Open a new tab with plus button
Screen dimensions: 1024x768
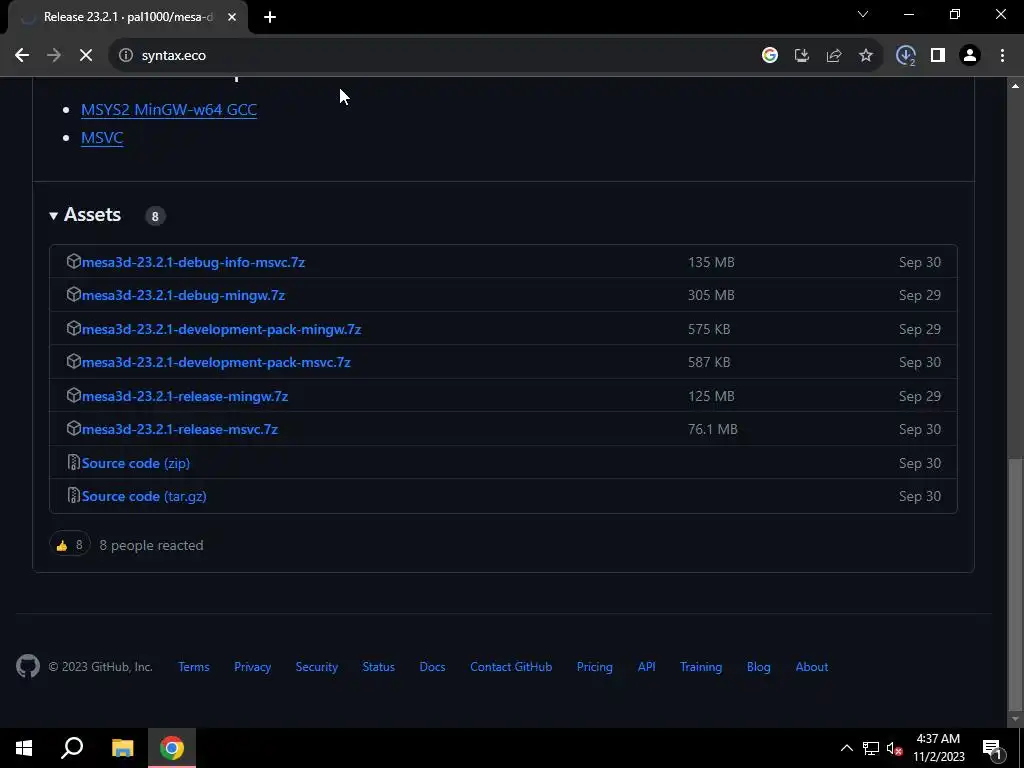click(x=270, y=17)
